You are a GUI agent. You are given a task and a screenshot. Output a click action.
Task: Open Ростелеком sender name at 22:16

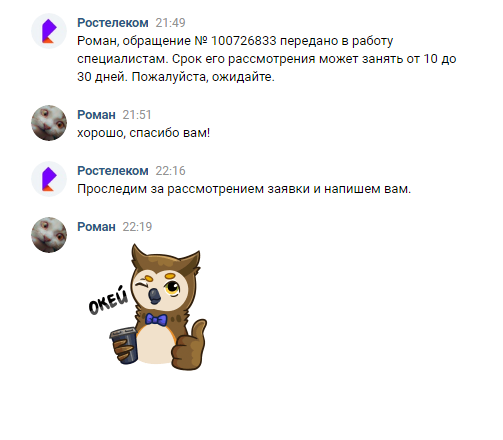click(x=113, y=171)
